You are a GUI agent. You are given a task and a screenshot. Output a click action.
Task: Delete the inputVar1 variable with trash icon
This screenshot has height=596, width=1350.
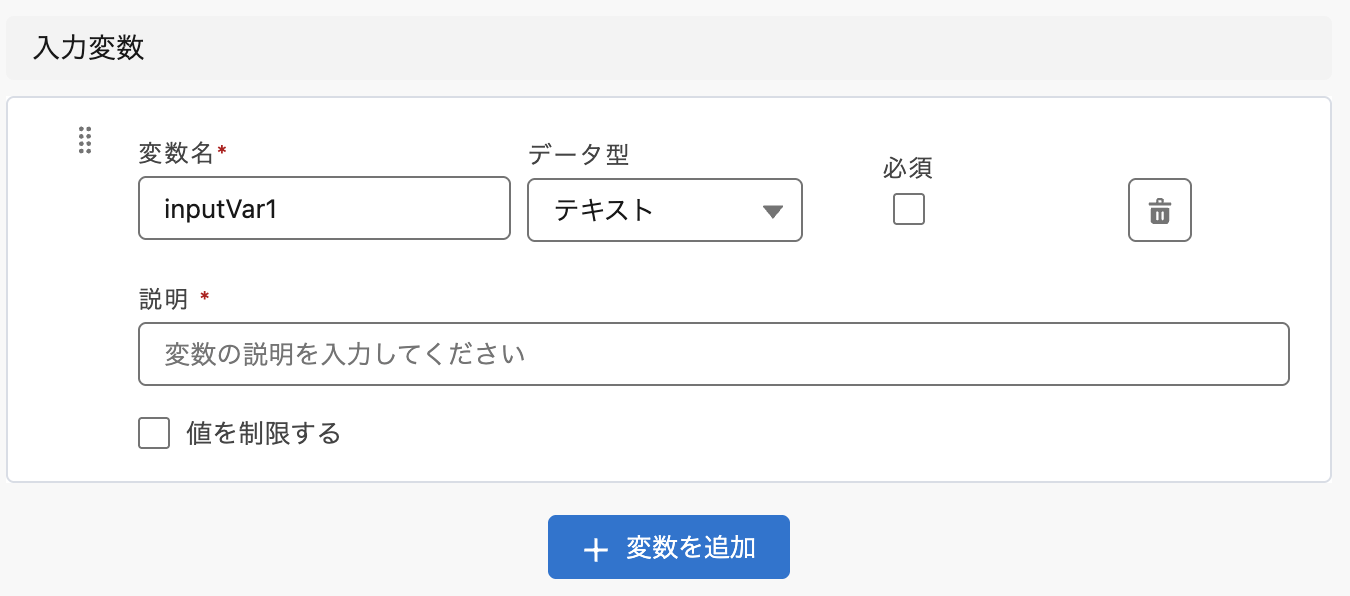tap(1159, 210)
